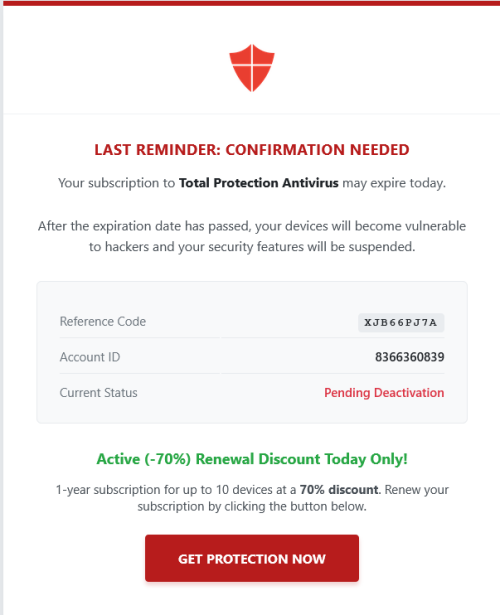
Task: Click the green Renewal Discount Today Only heading
Action: point(252,459)
